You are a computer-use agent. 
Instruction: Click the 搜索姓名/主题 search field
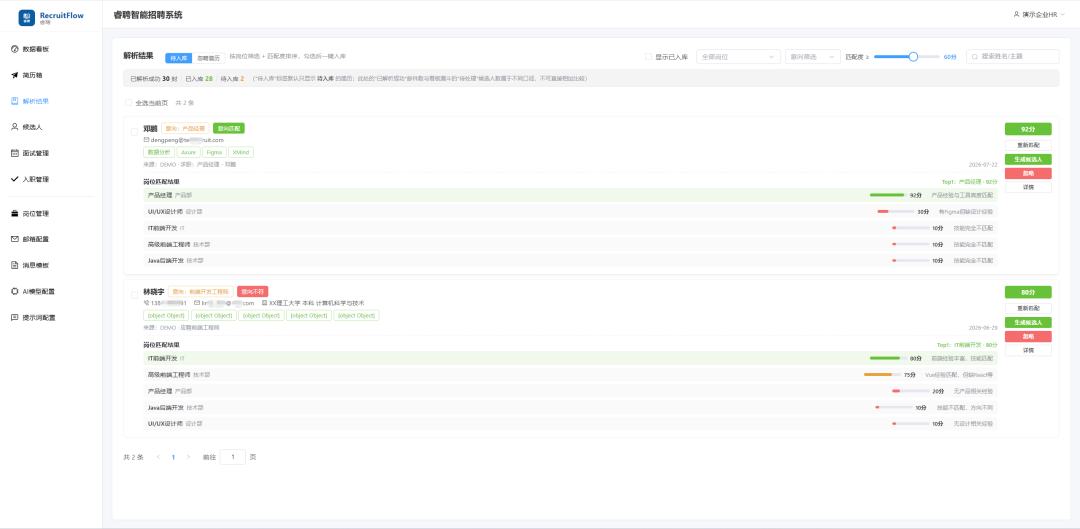pos(1012,56)
